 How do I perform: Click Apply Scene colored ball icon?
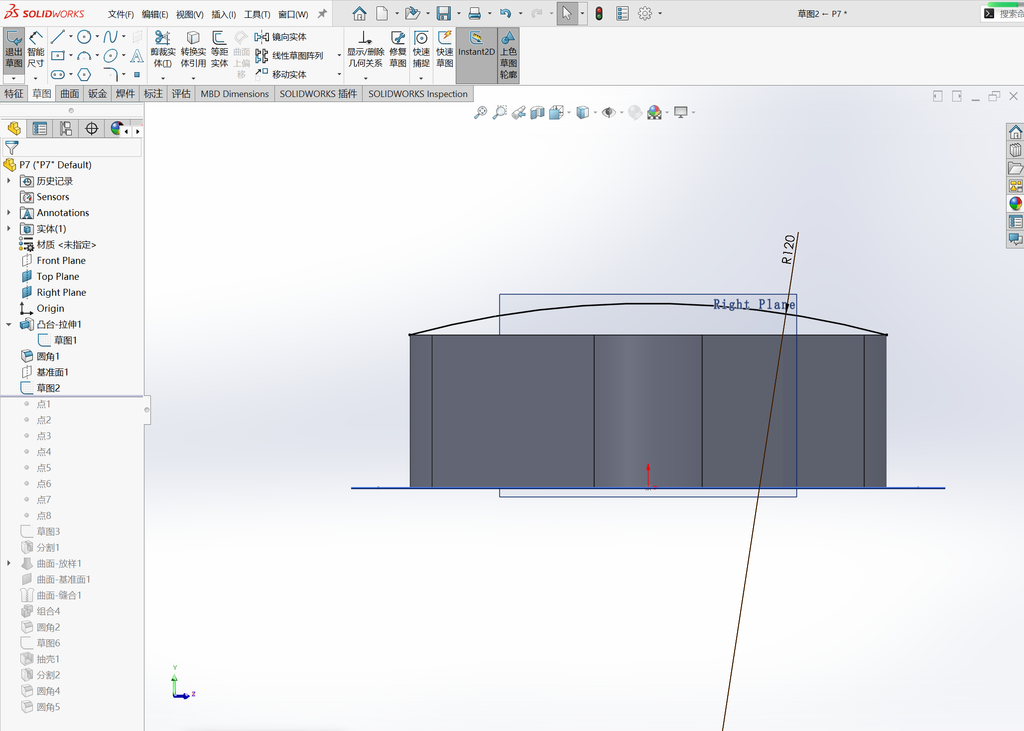pyautogui.click(x=654, y=112)
